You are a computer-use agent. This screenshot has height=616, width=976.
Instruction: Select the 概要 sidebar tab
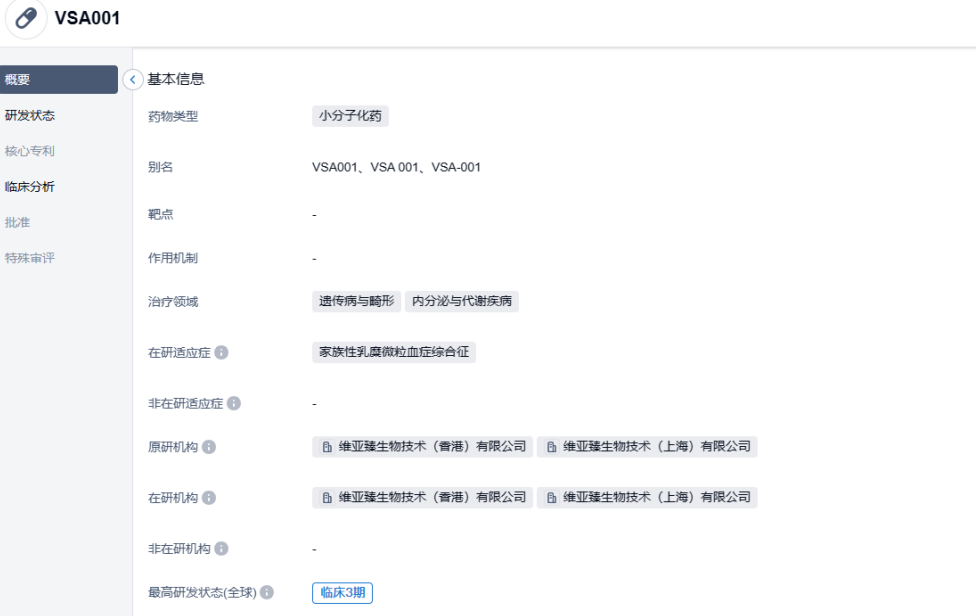58,80
